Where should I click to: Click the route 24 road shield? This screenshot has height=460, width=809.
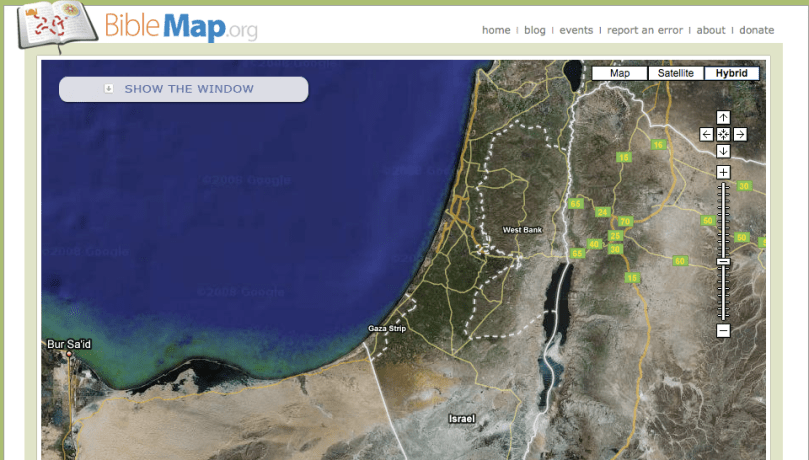[x=602, y=212]
